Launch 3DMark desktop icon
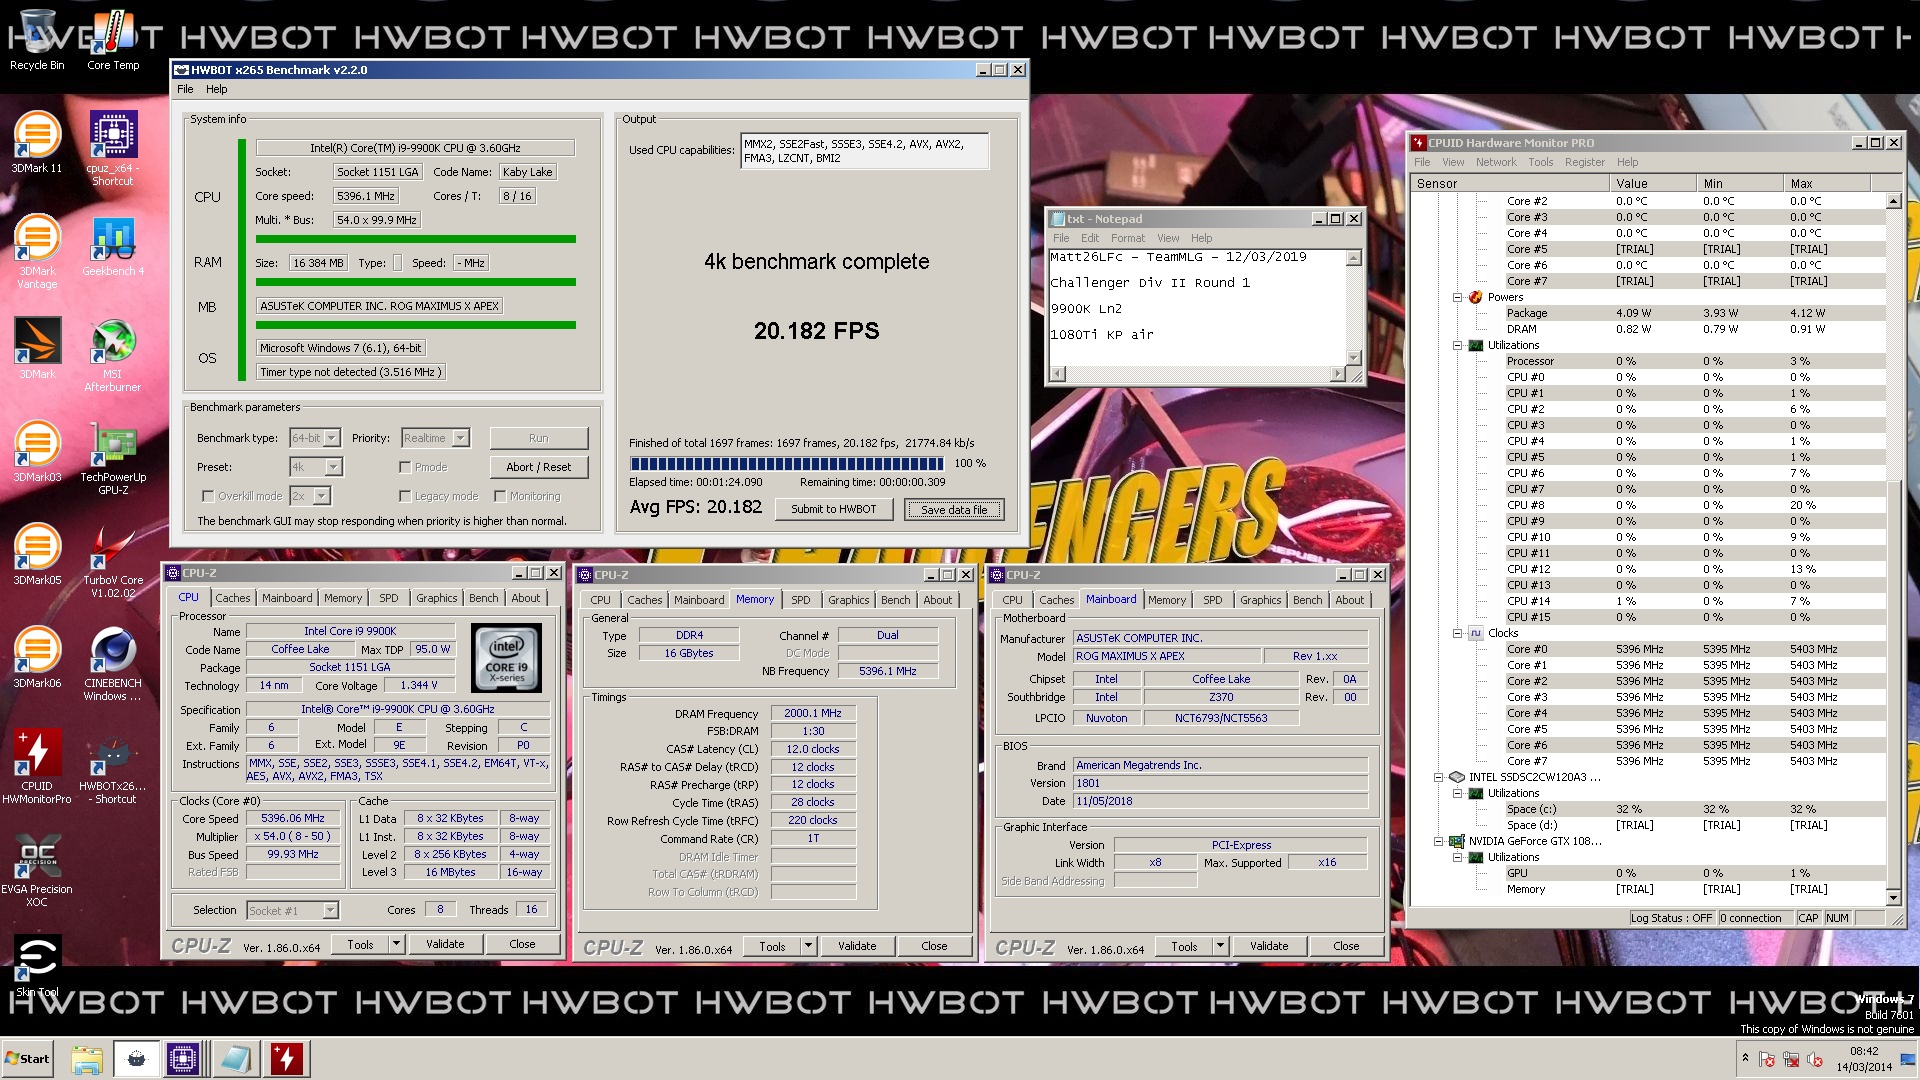1920x1080 pixels. (37, 348)
